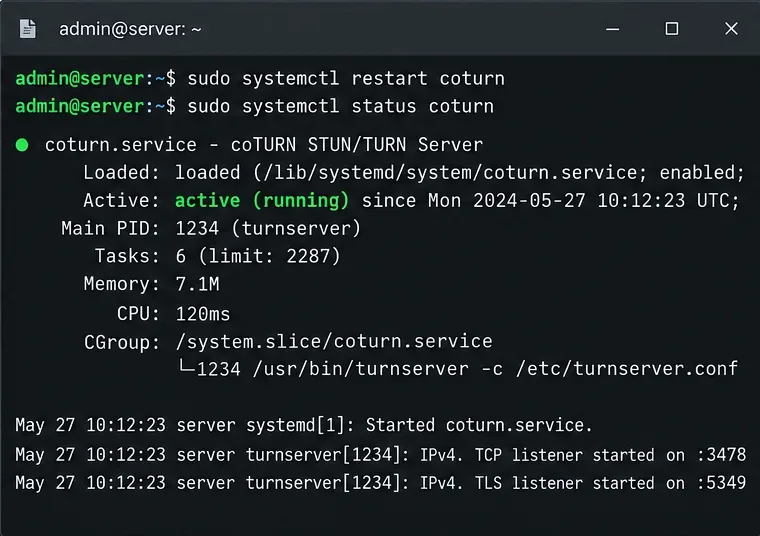
Task: Click the 'sudo systemctl status coturn' command
Action: (x=341, y=106)
